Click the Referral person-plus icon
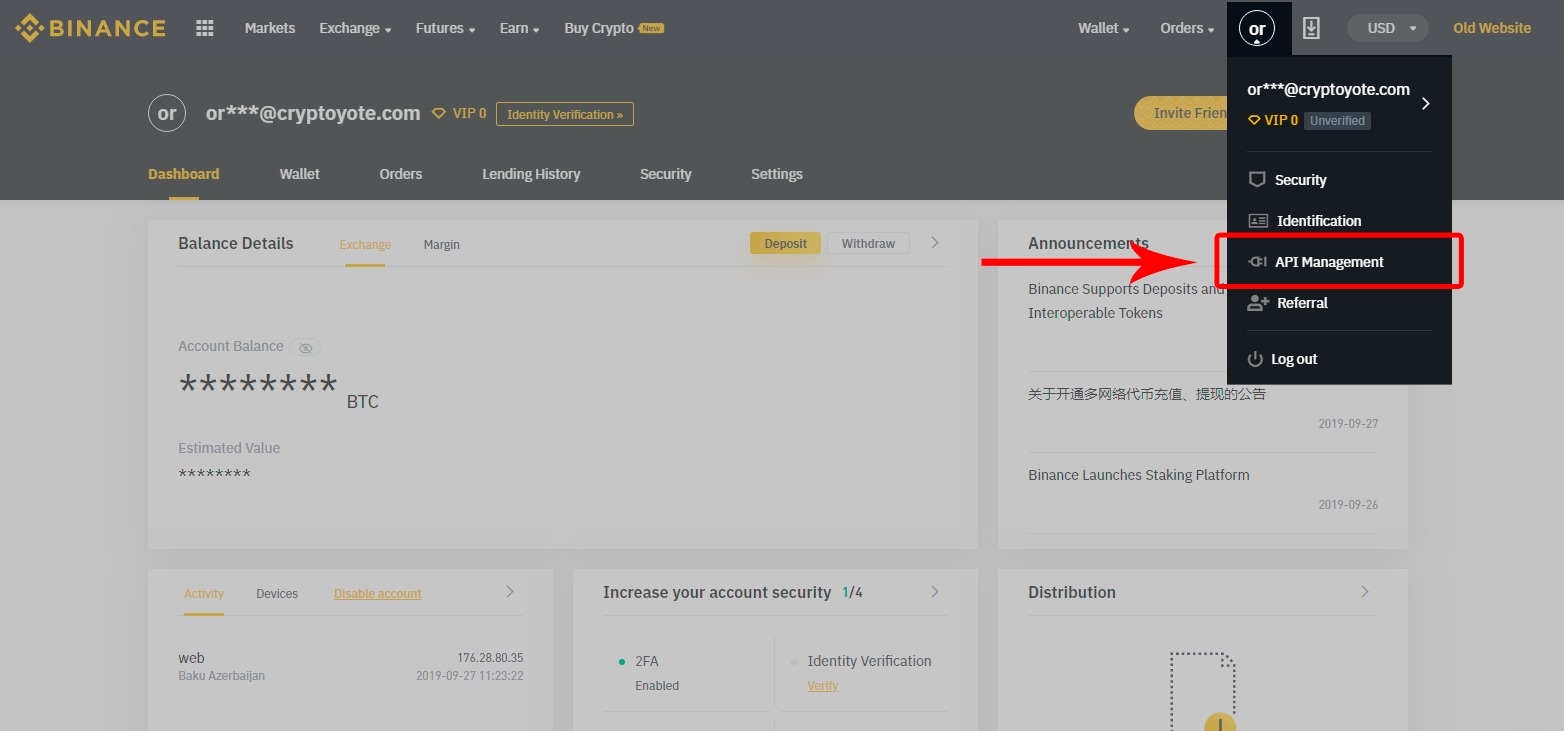The height and width of the screenshot is (731, 1564). (x=1258, y=303)
